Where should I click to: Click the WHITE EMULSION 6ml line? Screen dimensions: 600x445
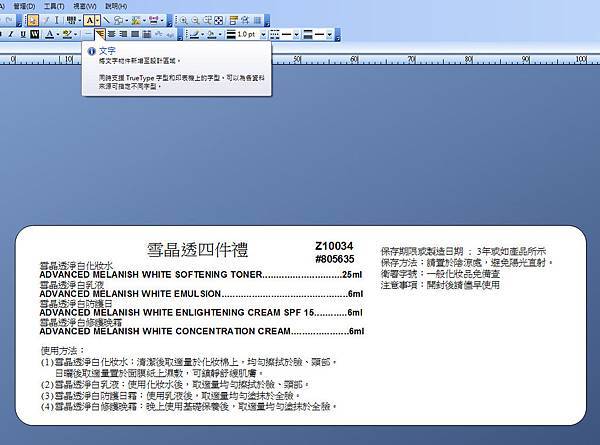tap(201, 293)
